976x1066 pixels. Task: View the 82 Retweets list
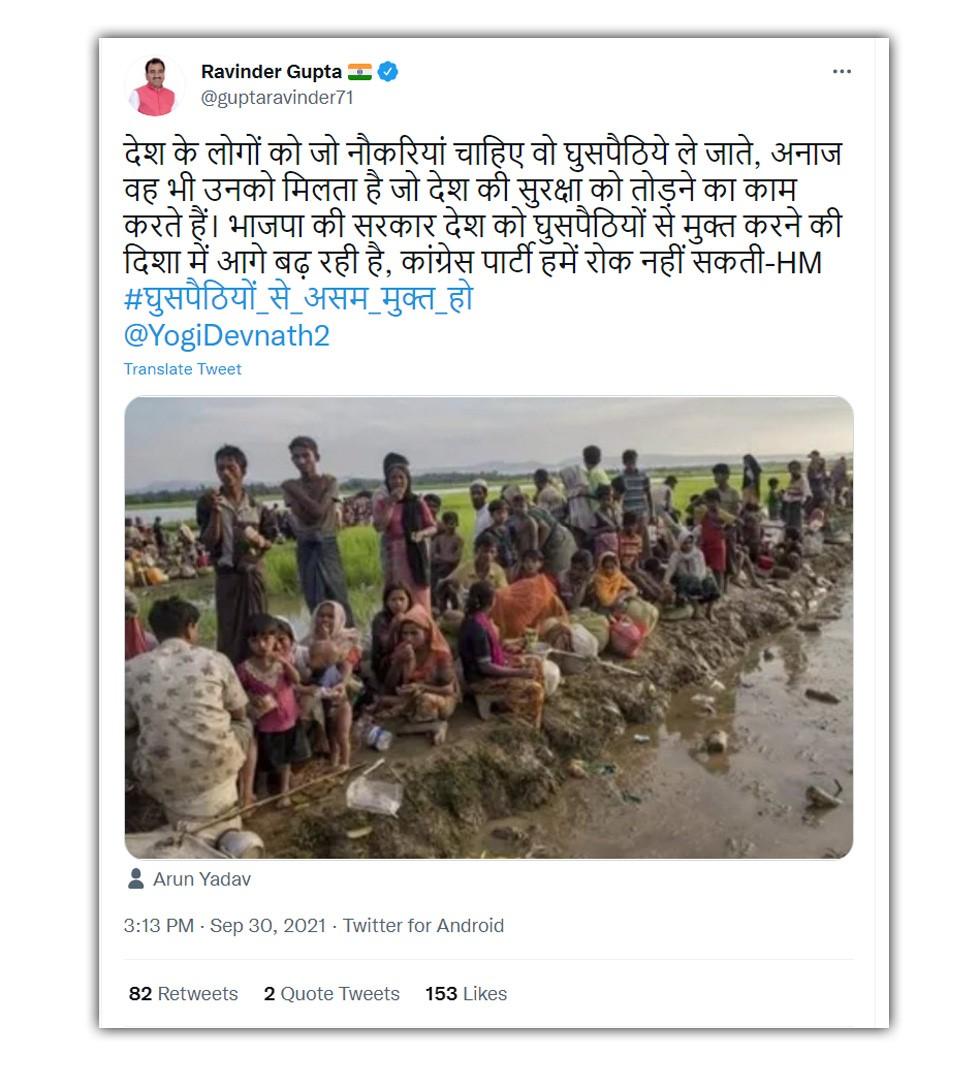coord(183,994)
